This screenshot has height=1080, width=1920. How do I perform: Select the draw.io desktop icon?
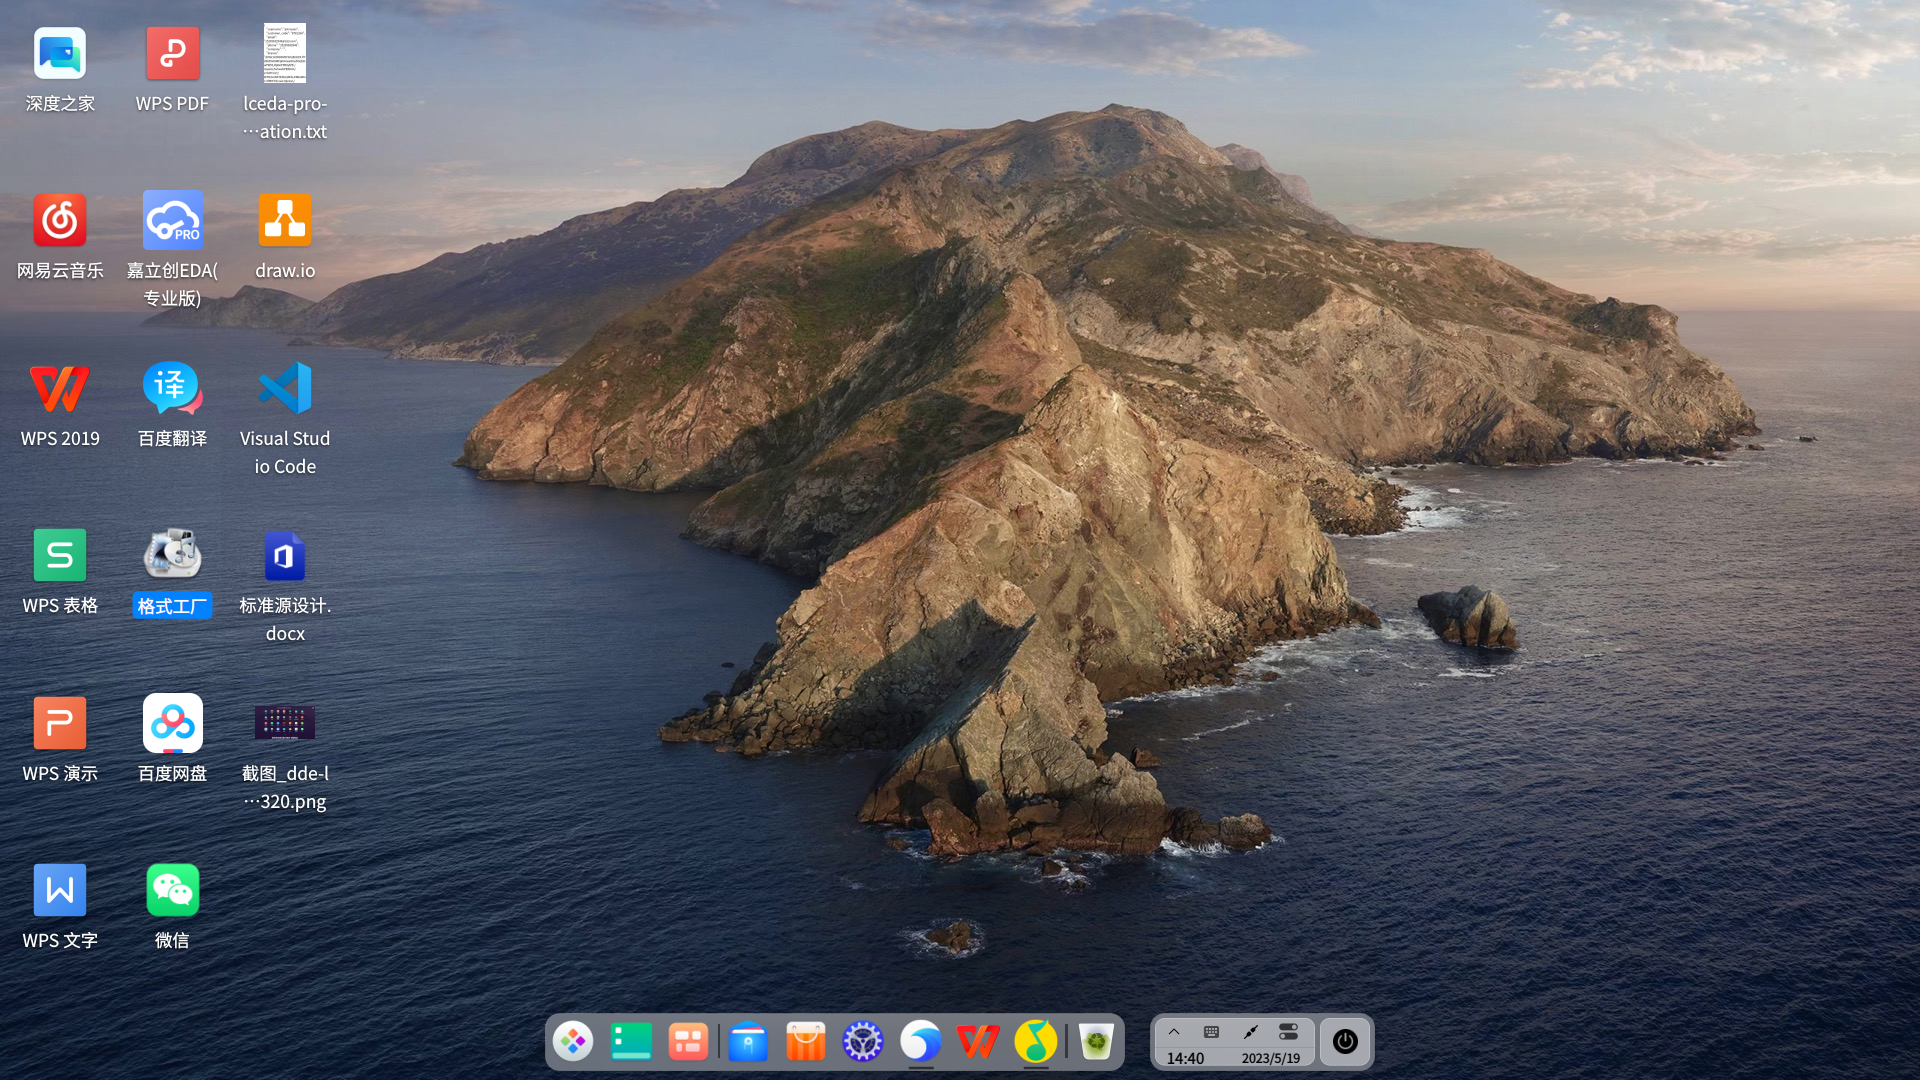[285, 220]
